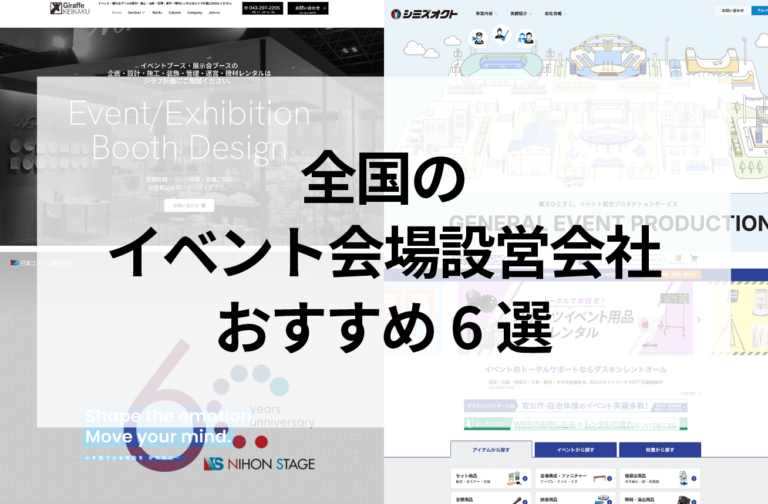Expand the Services dropdown in Giraffe Keikaku menu
This screenshot has width=768, height=504.
point(136,13)
